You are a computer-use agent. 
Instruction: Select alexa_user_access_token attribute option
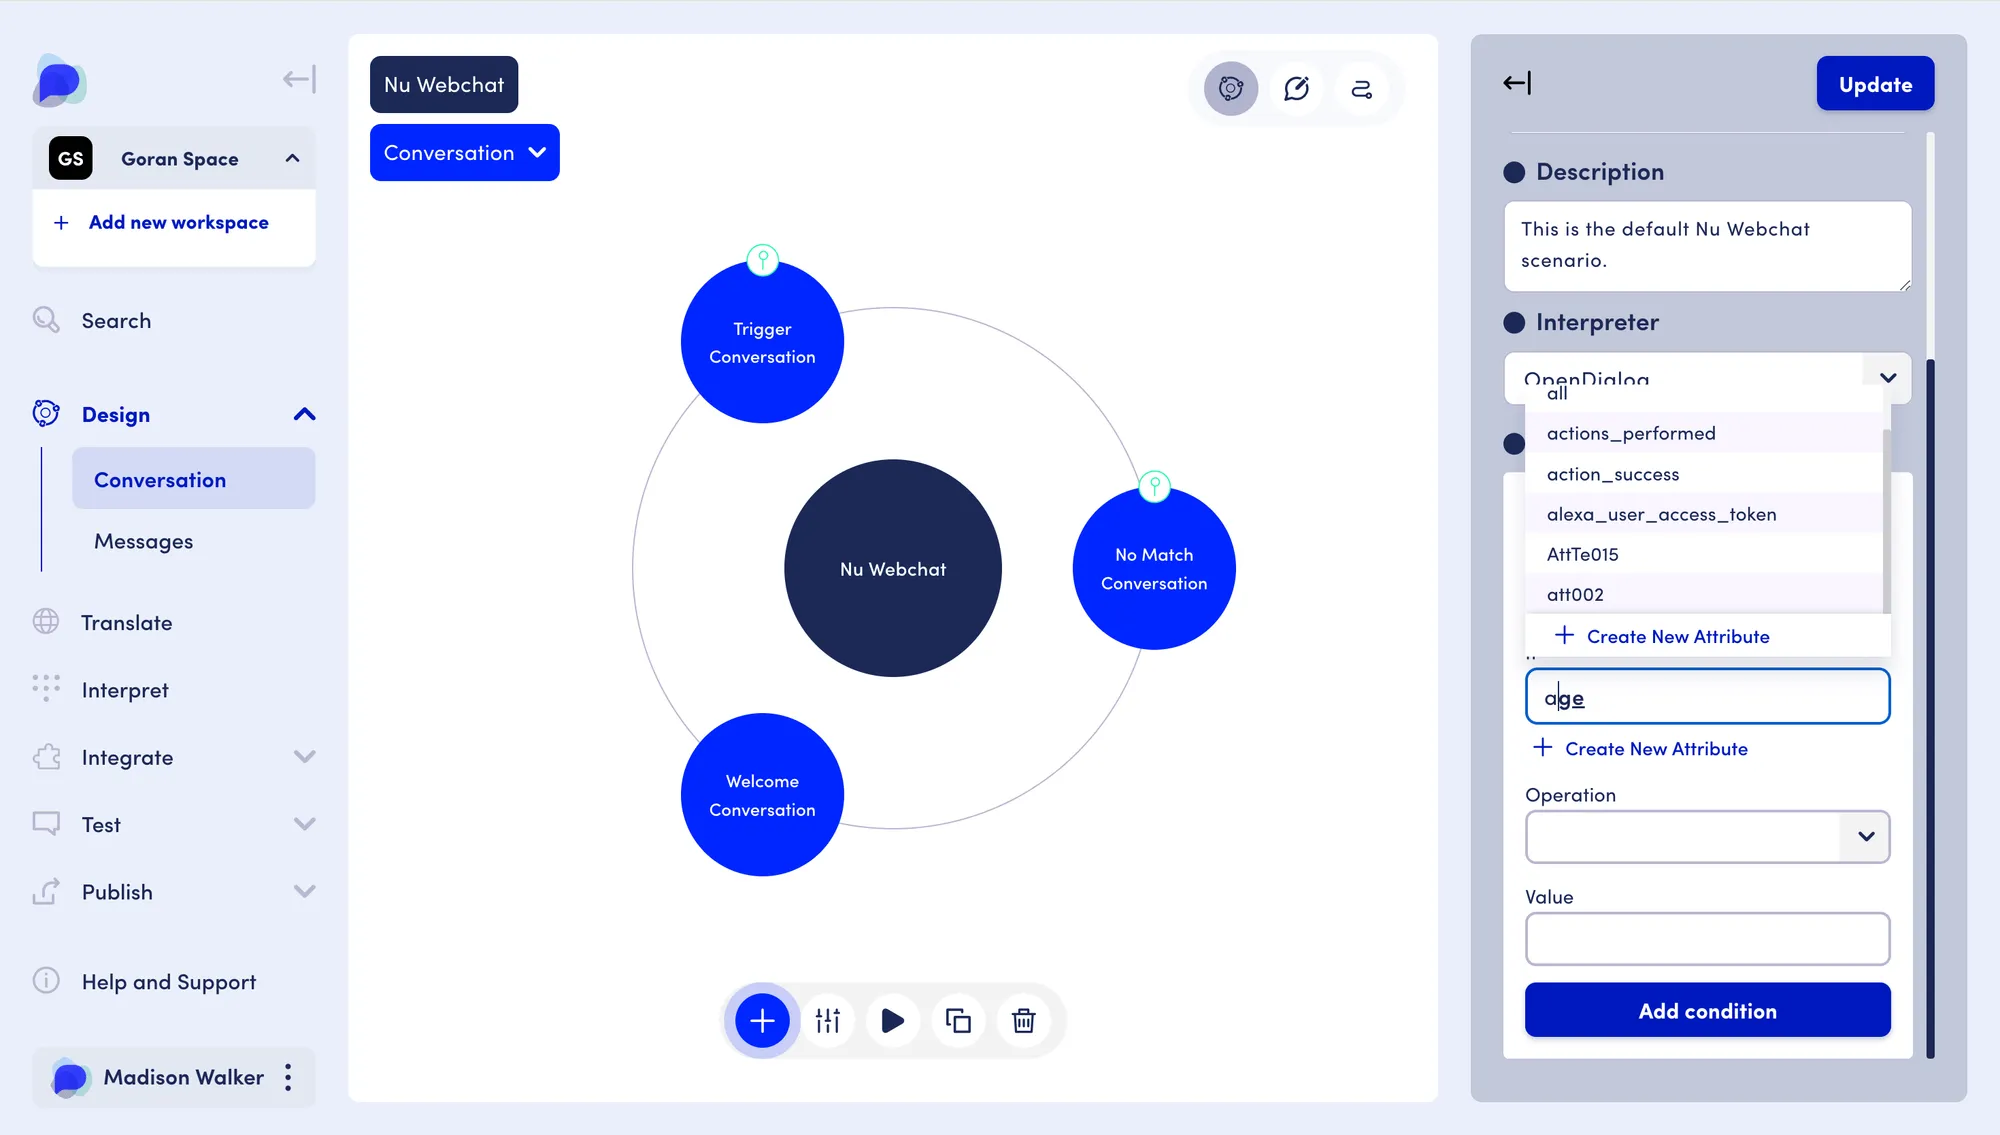(x=1703, y=514)
